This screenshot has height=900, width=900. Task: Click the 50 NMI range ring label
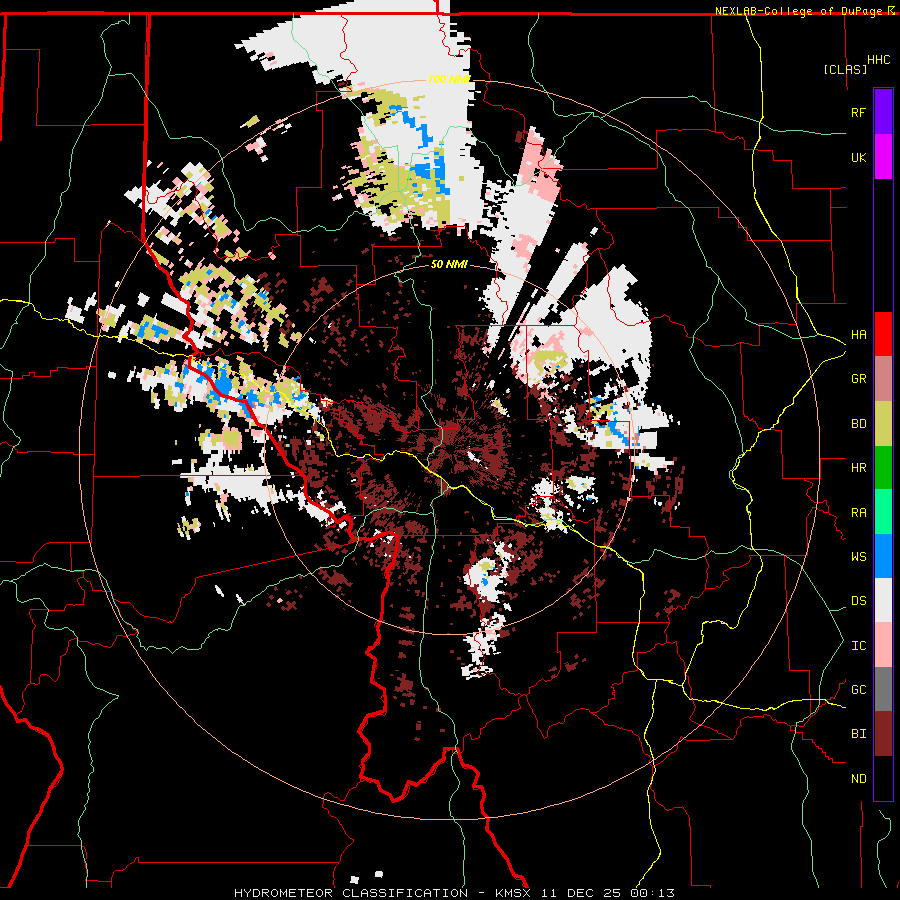click(449, 265)
